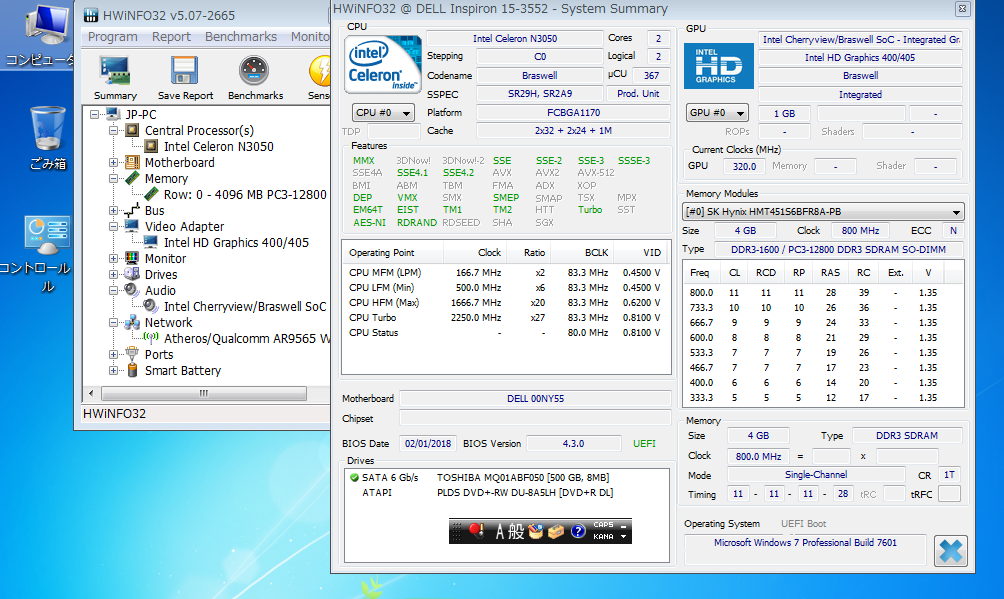Click the Smart Battery icon in tree
This screenshot has width=1004, height=599.
[x=133, y=370]
